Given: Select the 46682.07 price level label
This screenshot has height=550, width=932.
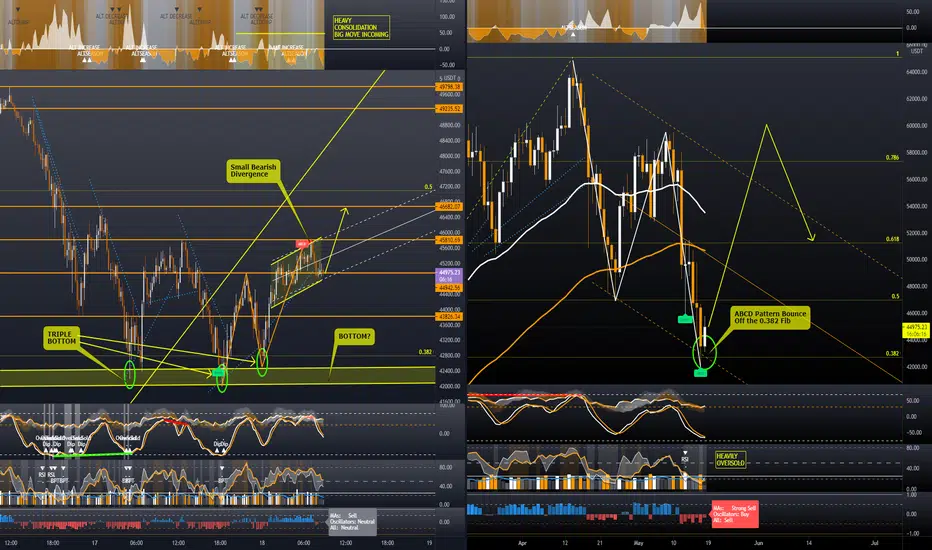Looking at the screenshot, I should (449, 206).
